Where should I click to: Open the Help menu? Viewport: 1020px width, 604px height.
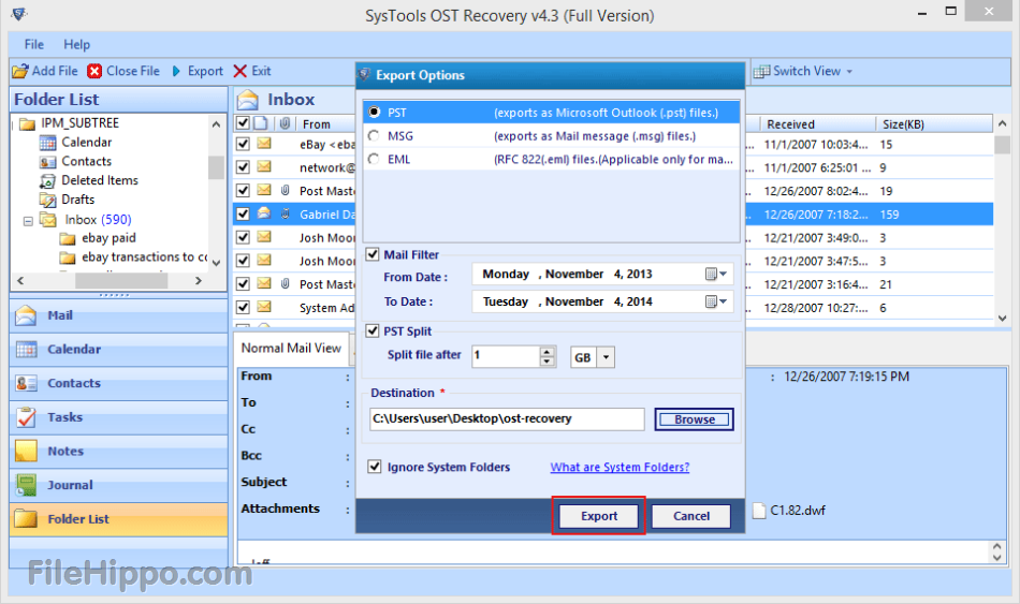pos(77,44)
